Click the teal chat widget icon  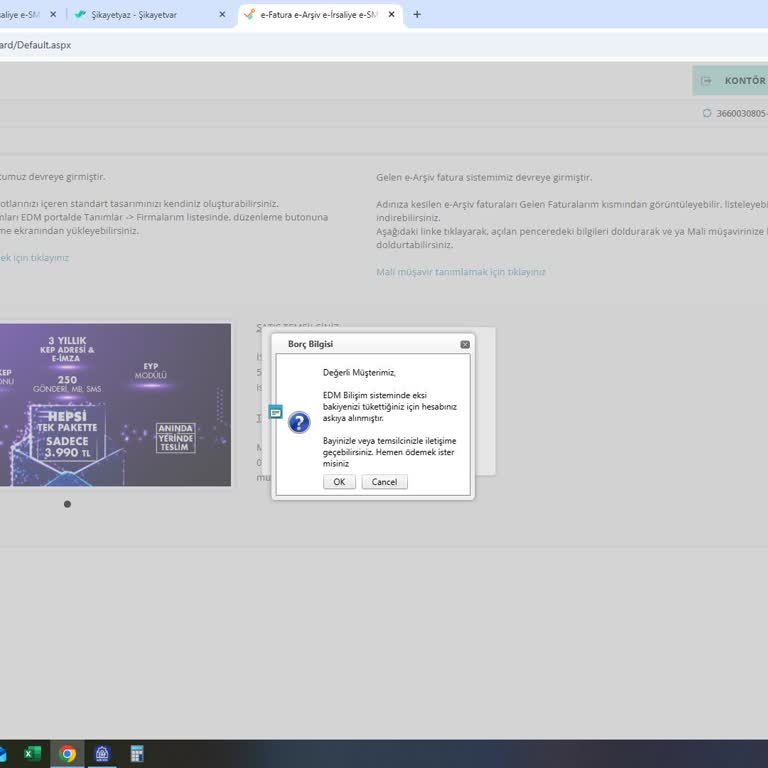pyautogui.click(x=276, y=412)
